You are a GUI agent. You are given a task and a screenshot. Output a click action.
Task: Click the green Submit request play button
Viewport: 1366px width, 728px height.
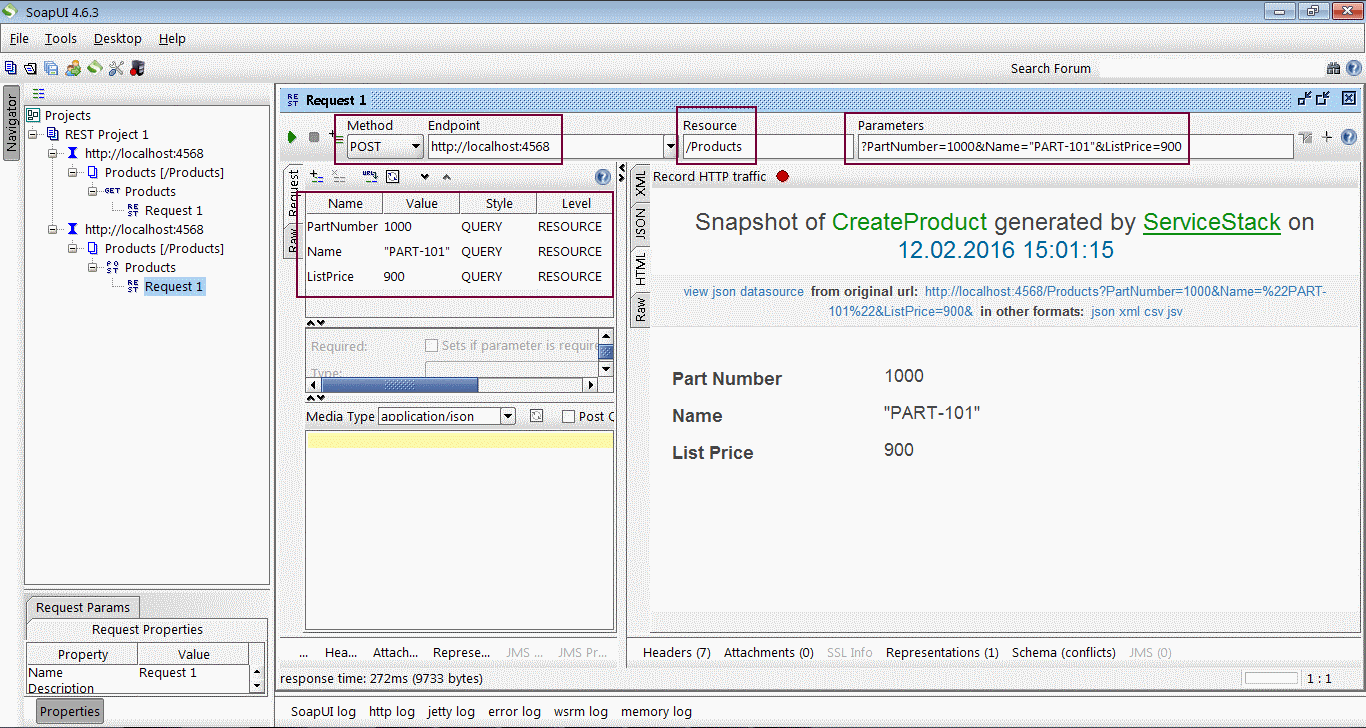[x=292, y=137]
